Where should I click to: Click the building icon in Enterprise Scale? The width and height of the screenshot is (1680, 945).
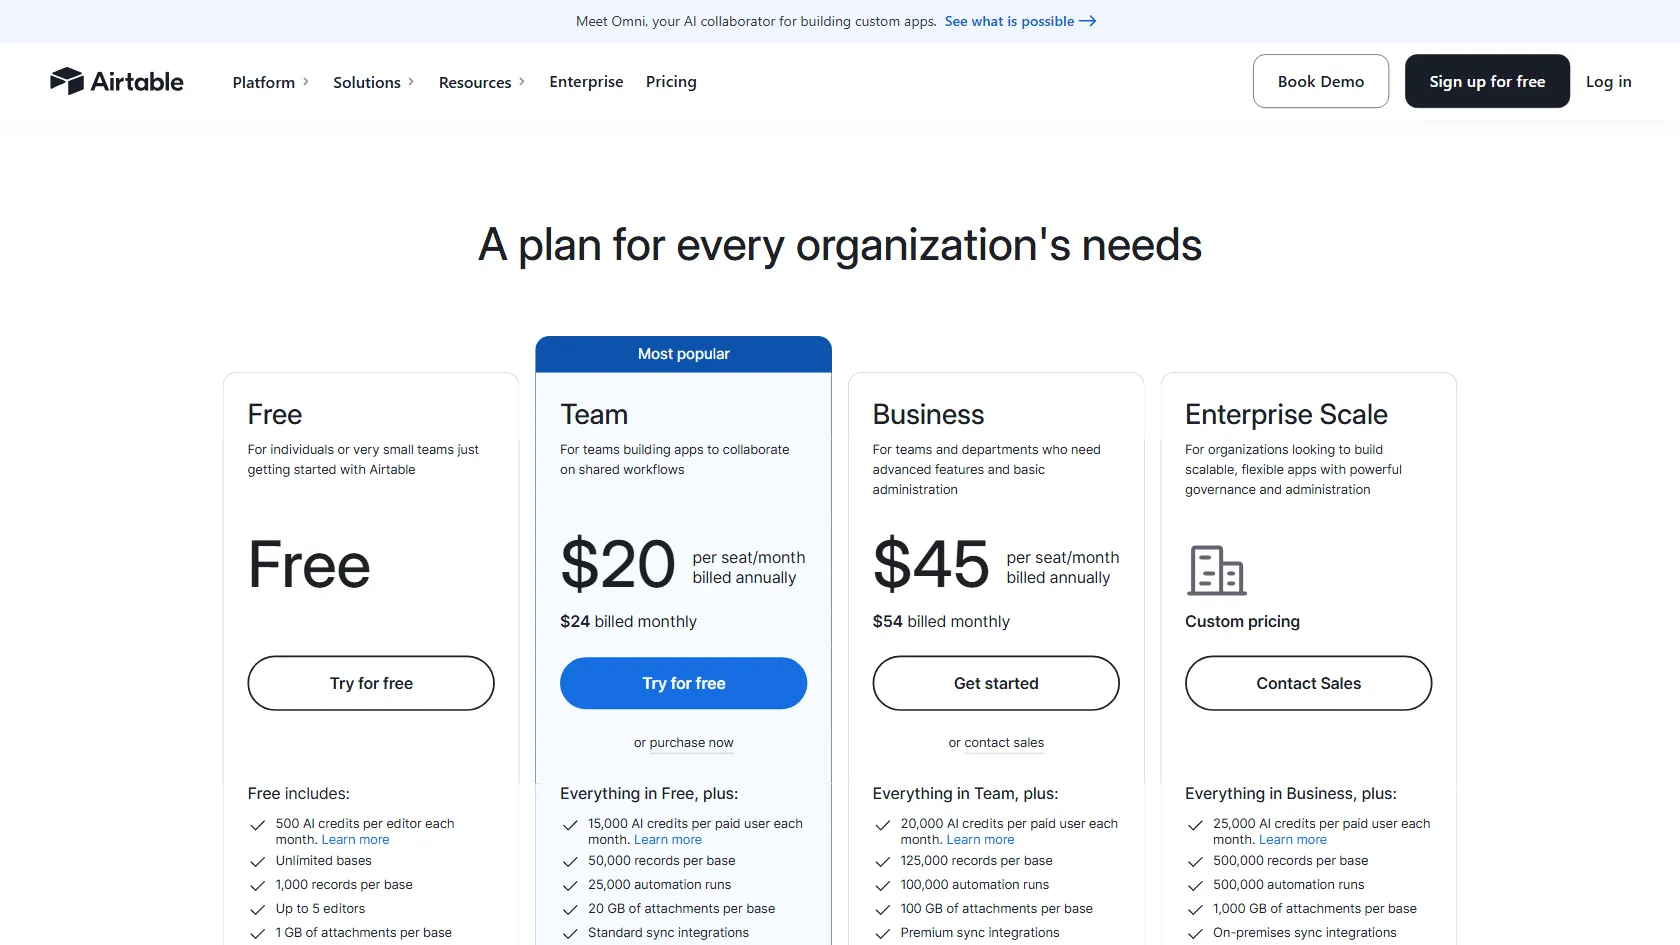tap(1216, 570)
